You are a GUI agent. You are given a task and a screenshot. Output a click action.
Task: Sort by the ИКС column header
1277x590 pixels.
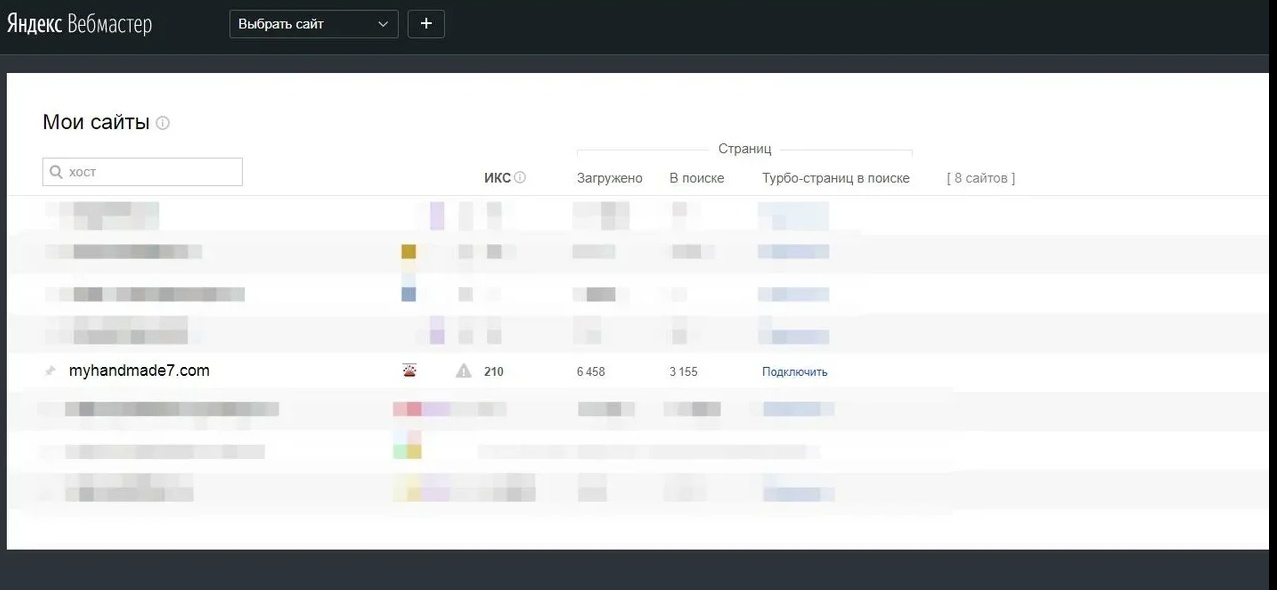tap(497, 178)
